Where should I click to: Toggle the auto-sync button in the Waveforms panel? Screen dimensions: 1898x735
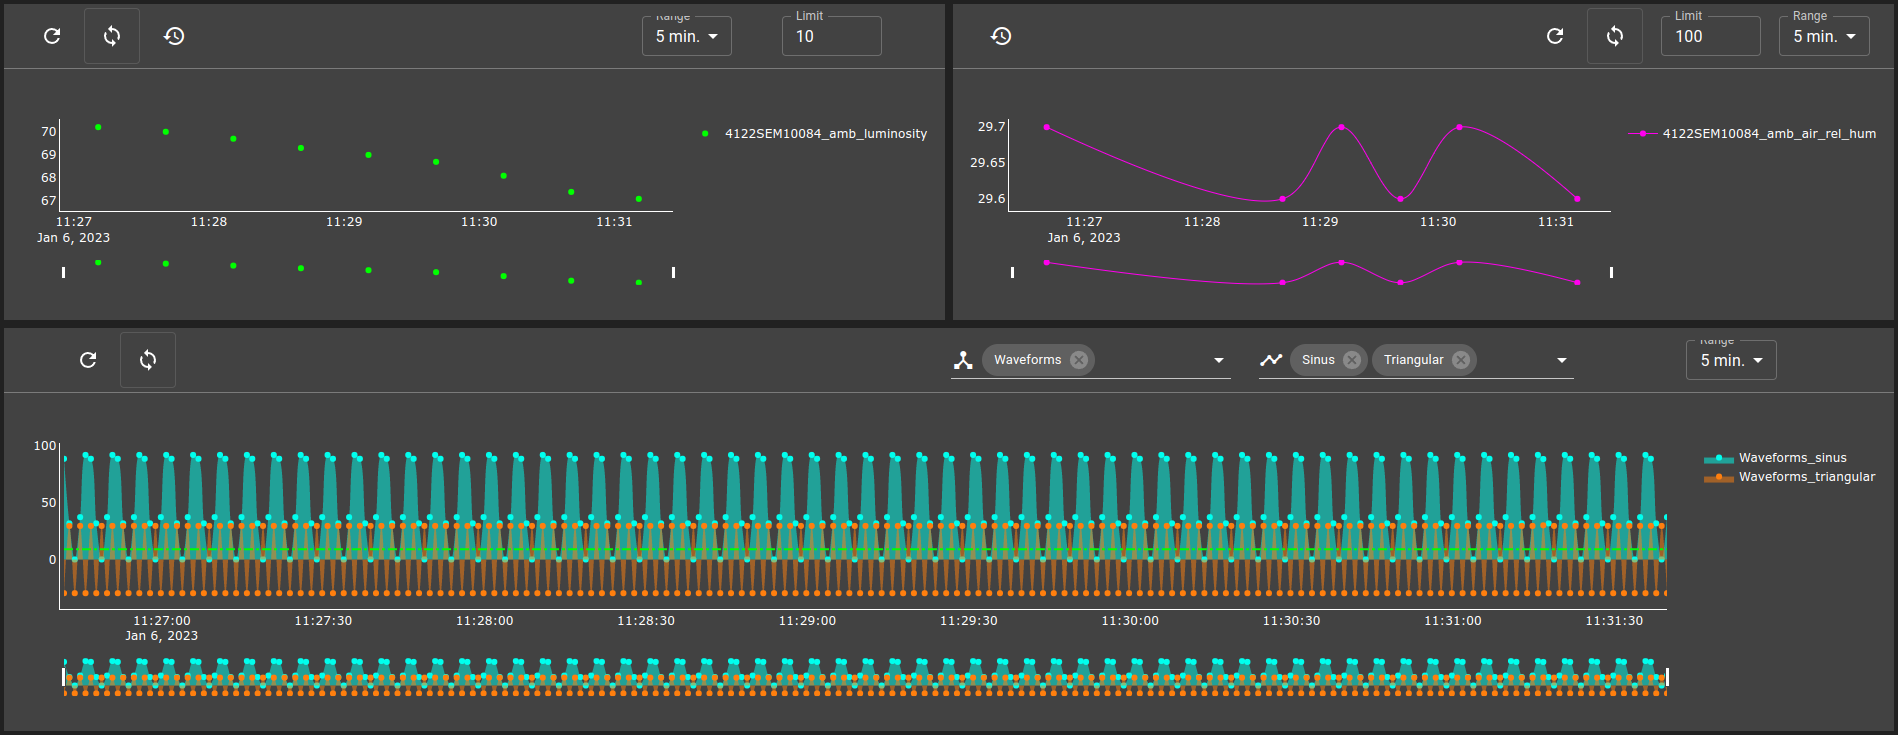click(148, 360)
